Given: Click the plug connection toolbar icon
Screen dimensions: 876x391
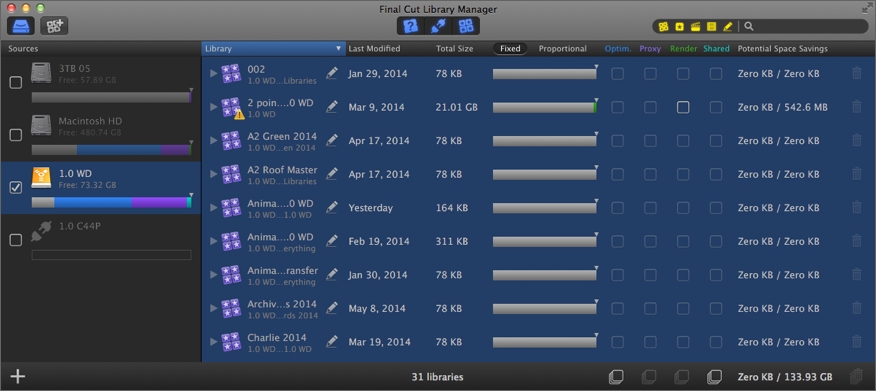Looking at the screenshot, I should click(x=438, y=26).
